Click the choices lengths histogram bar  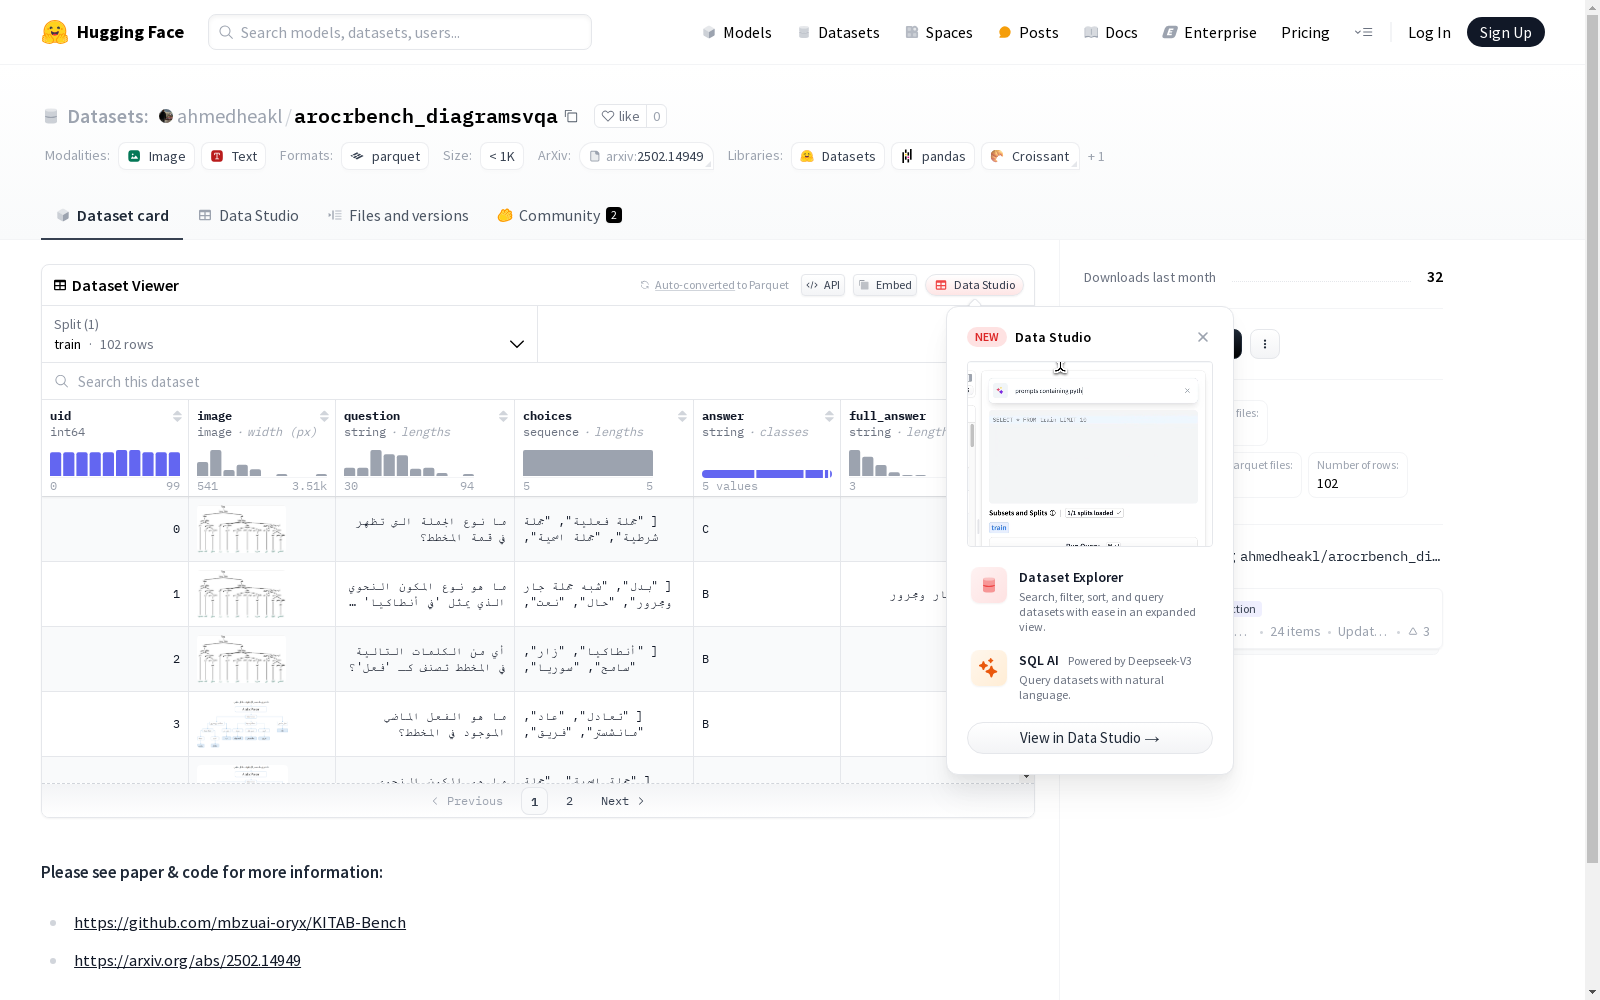[588, 463]
